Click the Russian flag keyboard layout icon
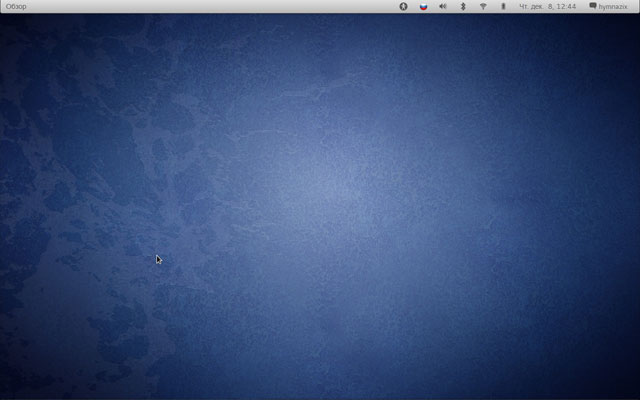640x400 pixels. [424, 7]
